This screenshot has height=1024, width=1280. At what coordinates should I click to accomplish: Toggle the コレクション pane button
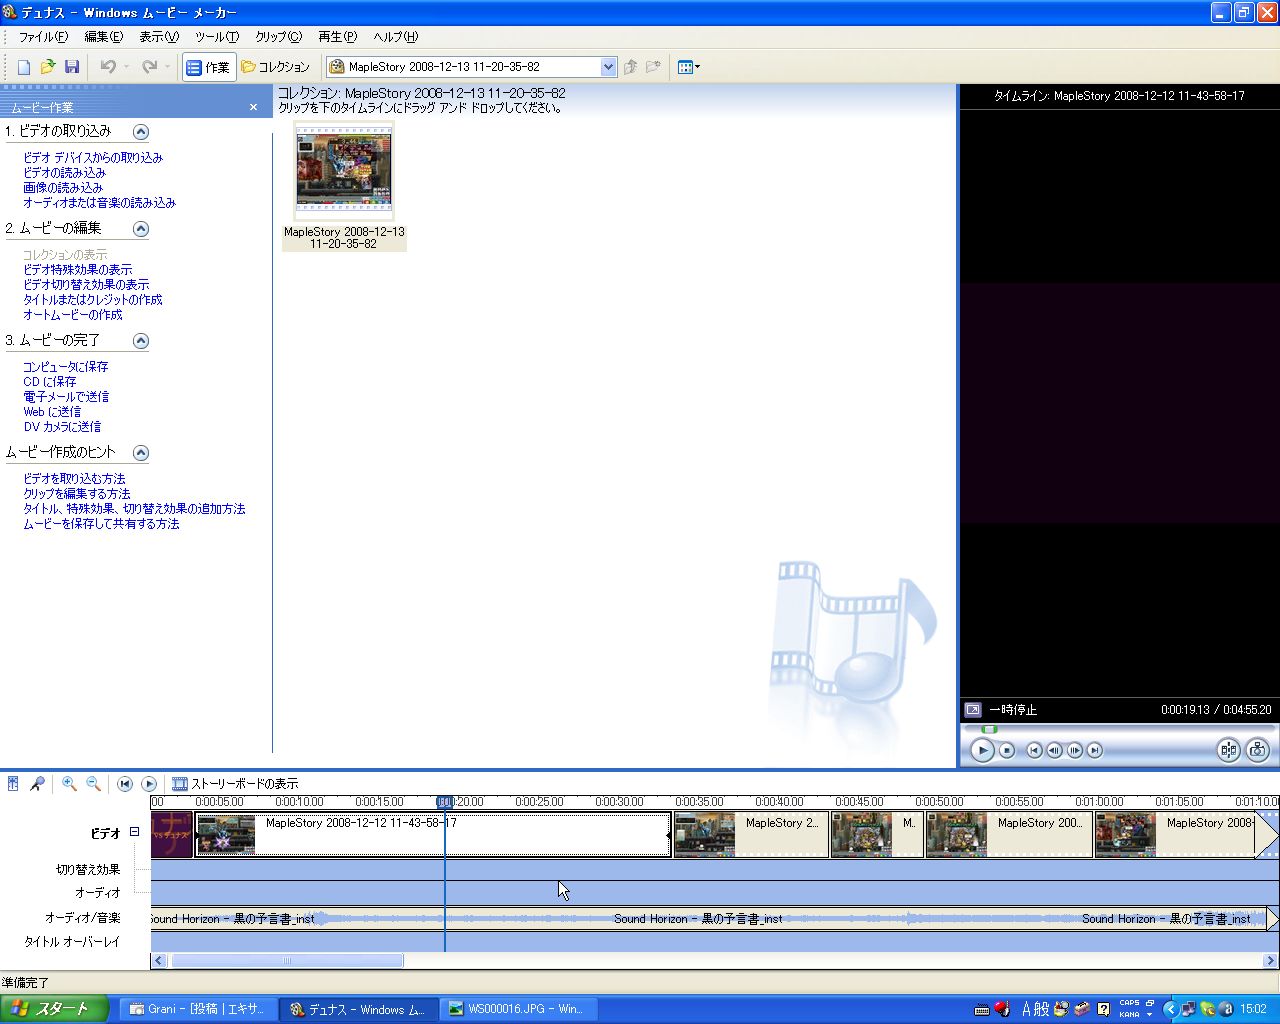(275, 67)
